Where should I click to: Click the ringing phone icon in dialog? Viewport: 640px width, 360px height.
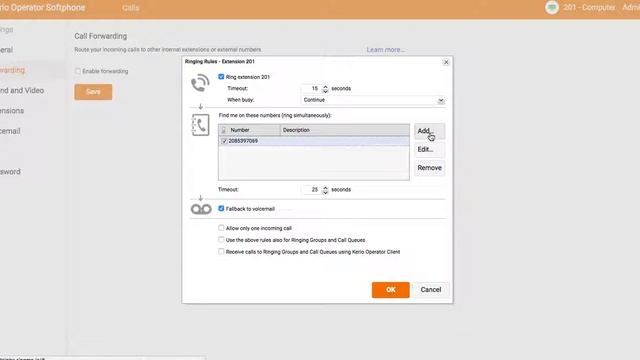click(200, 83)
